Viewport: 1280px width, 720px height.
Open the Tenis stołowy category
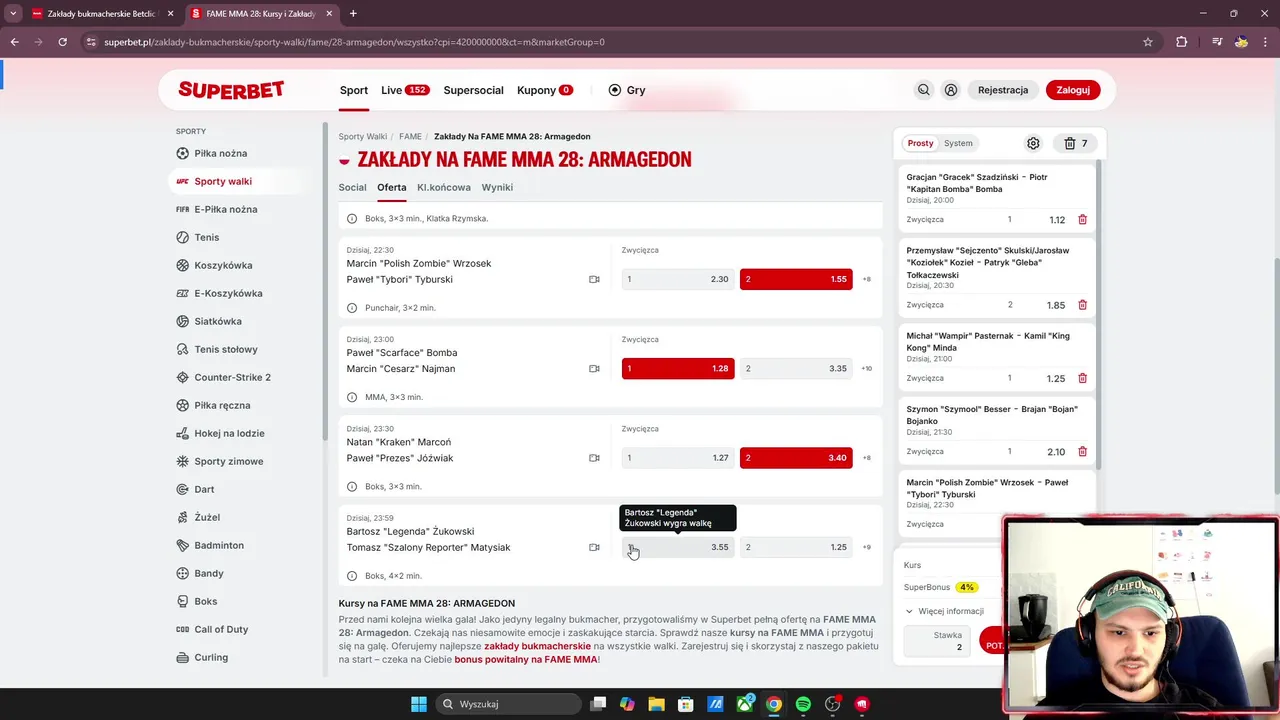pos(217,349)
